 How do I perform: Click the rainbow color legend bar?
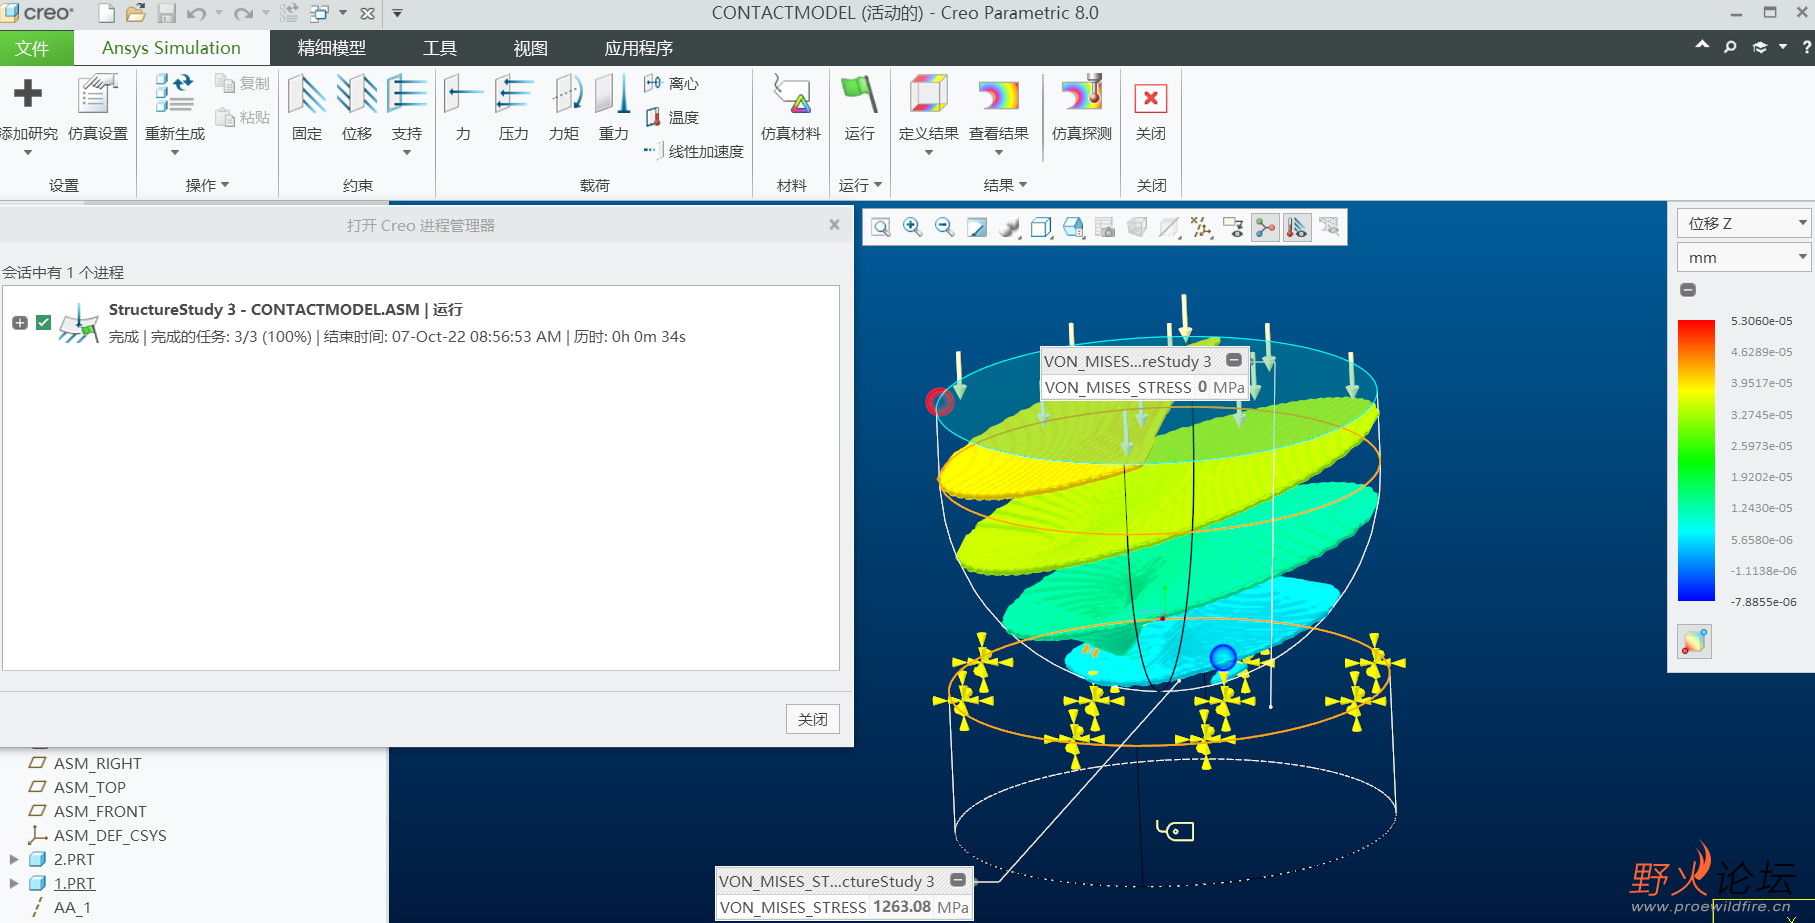(1696, 460)
